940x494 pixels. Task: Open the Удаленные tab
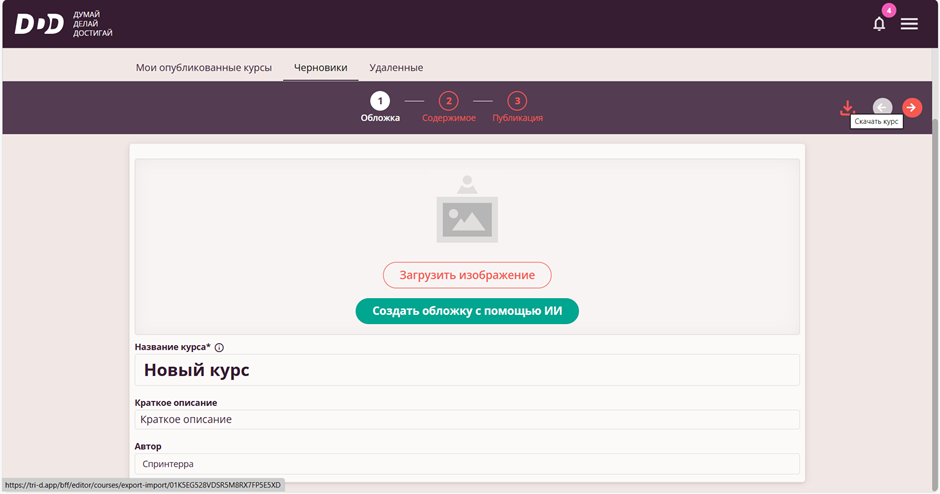396,67
